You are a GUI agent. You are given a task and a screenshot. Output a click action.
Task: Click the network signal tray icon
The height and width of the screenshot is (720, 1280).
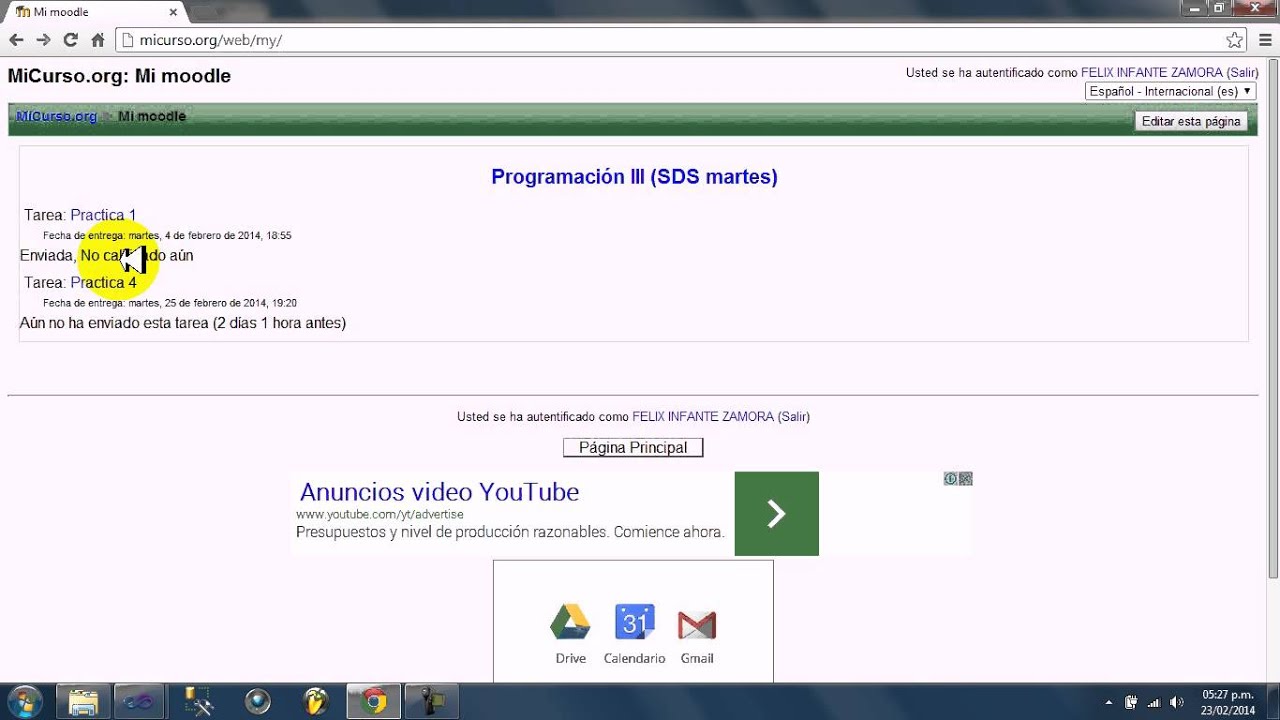(x=1154, y=702)
